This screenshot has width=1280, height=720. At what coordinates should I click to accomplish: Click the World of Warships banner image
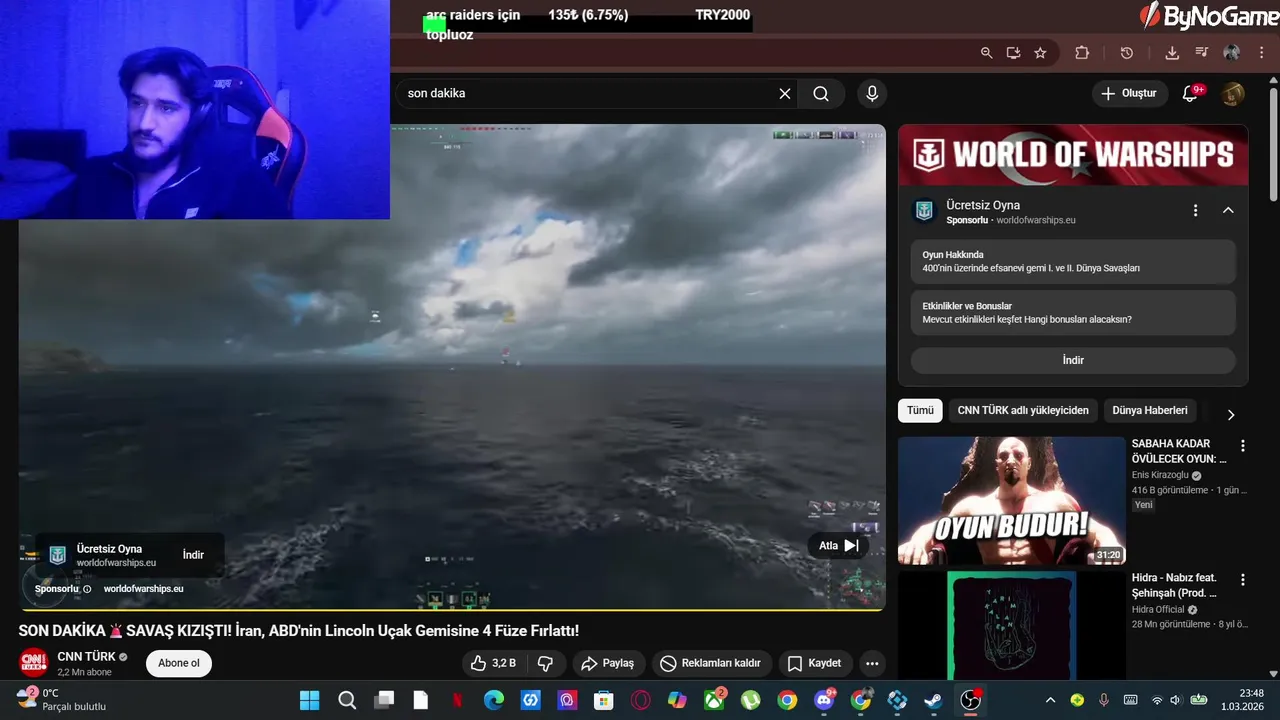pos(1073,155)
